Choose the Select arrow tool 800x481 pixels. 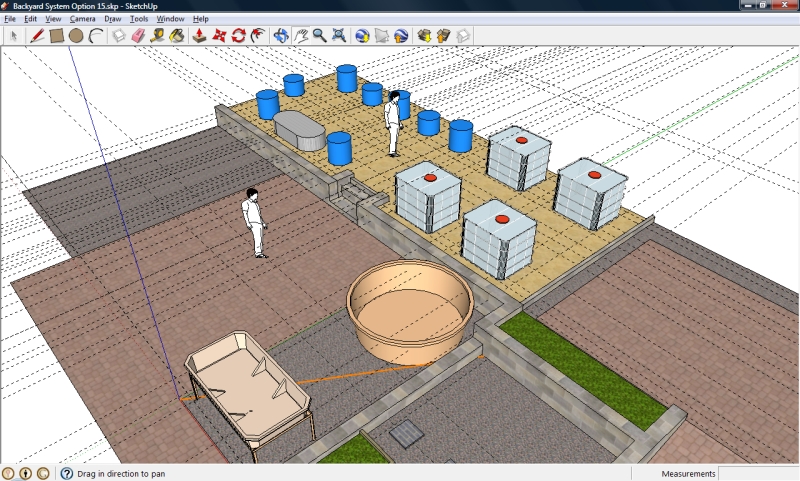[13, 35]
